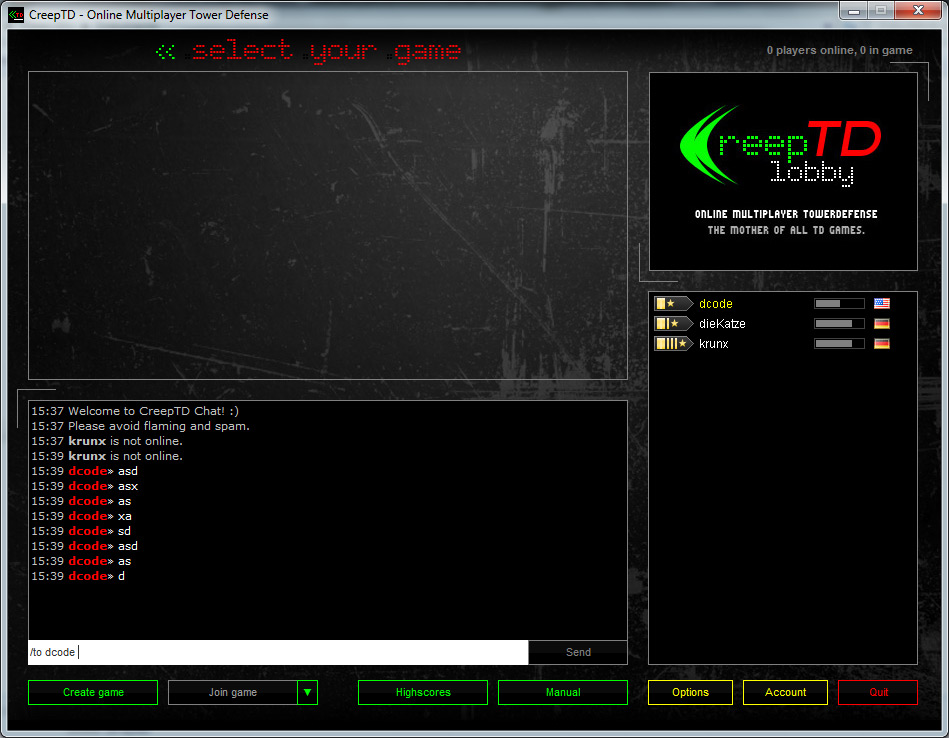This screenshot has height=738, width=949.
Task: Select player krunx in the player list
Action: pyautogui.click(x=783, y=343)
